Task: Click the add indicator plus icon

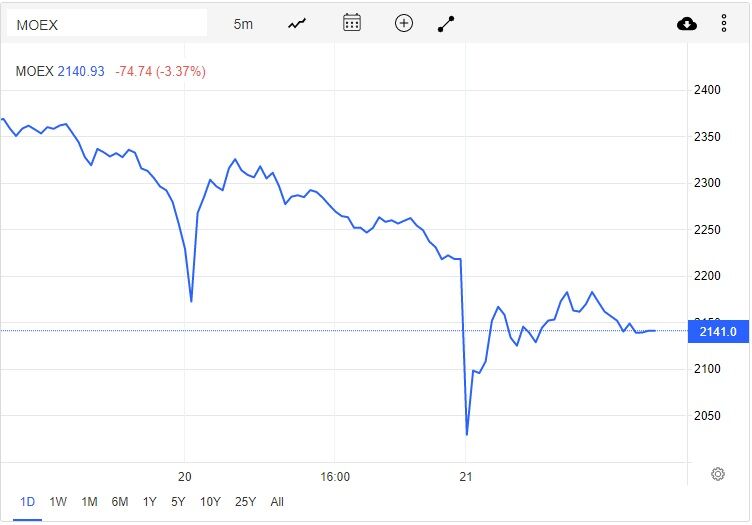Action: [x=404, y=23]
